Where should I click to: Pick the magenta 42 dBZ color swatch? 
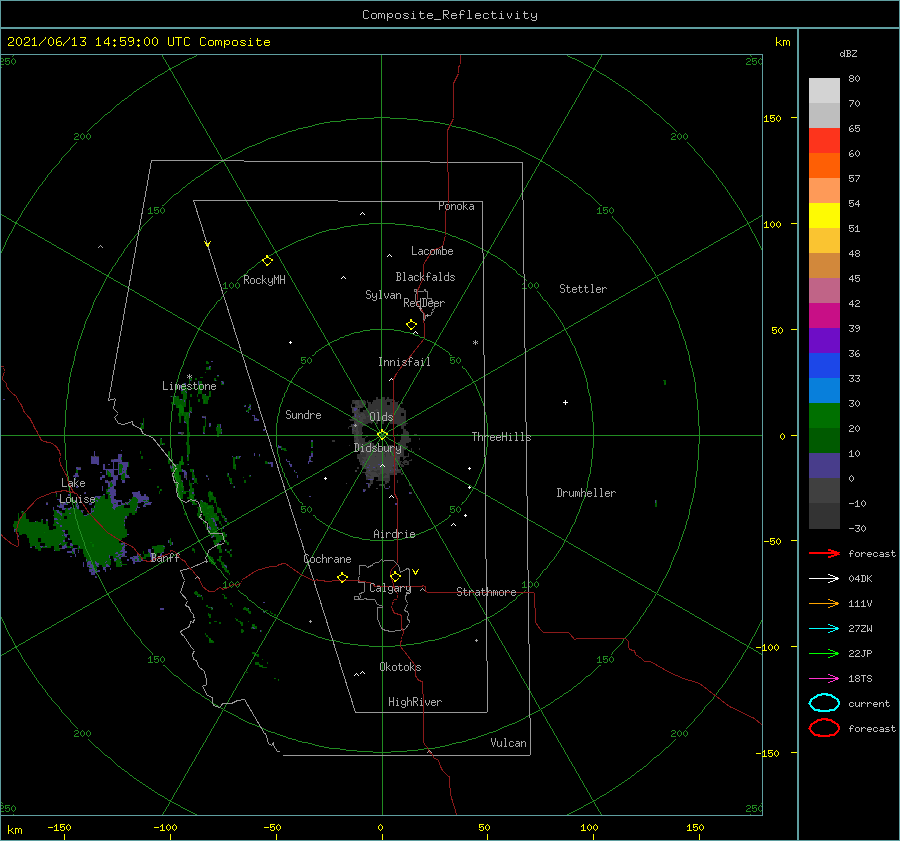(824, 315)
